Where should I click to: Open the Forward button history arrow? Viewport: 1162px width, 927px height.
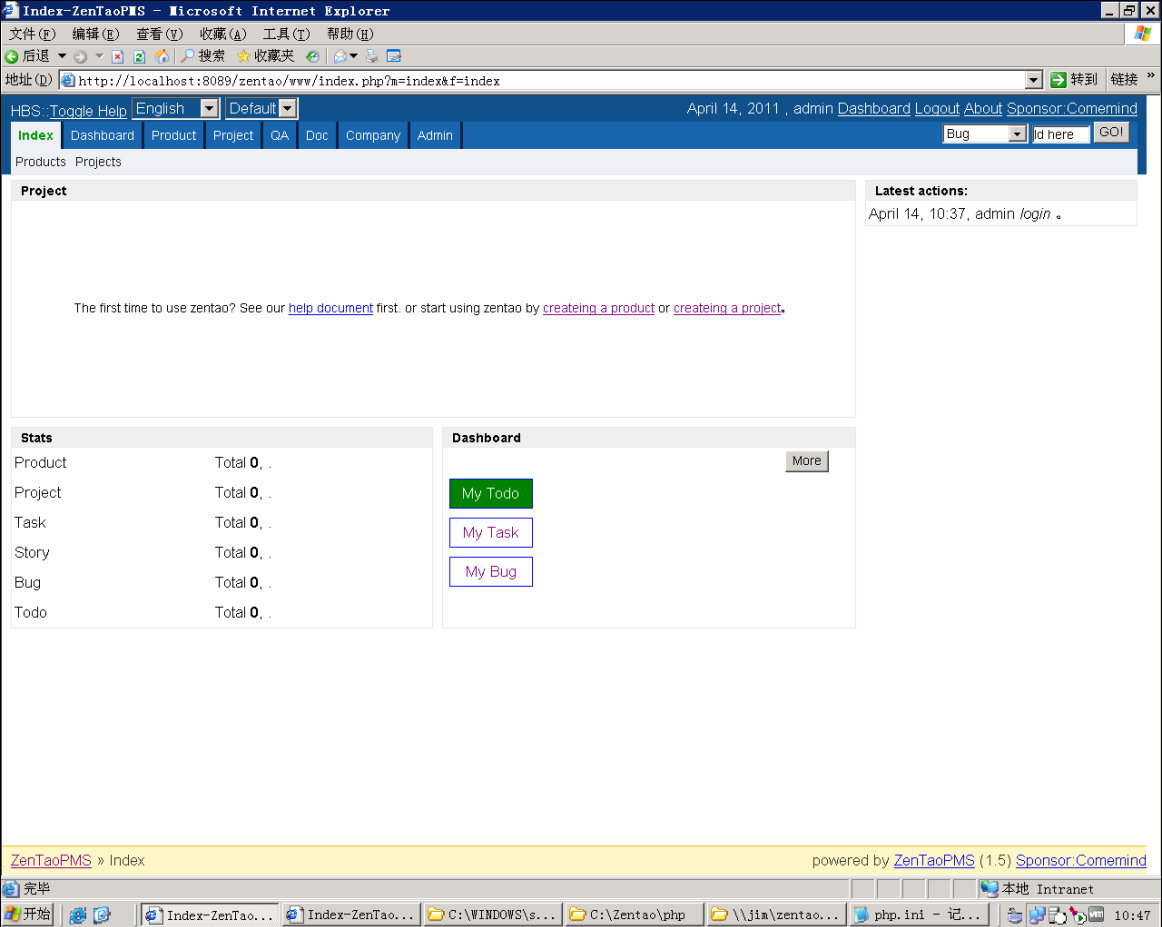click(99, 56)
